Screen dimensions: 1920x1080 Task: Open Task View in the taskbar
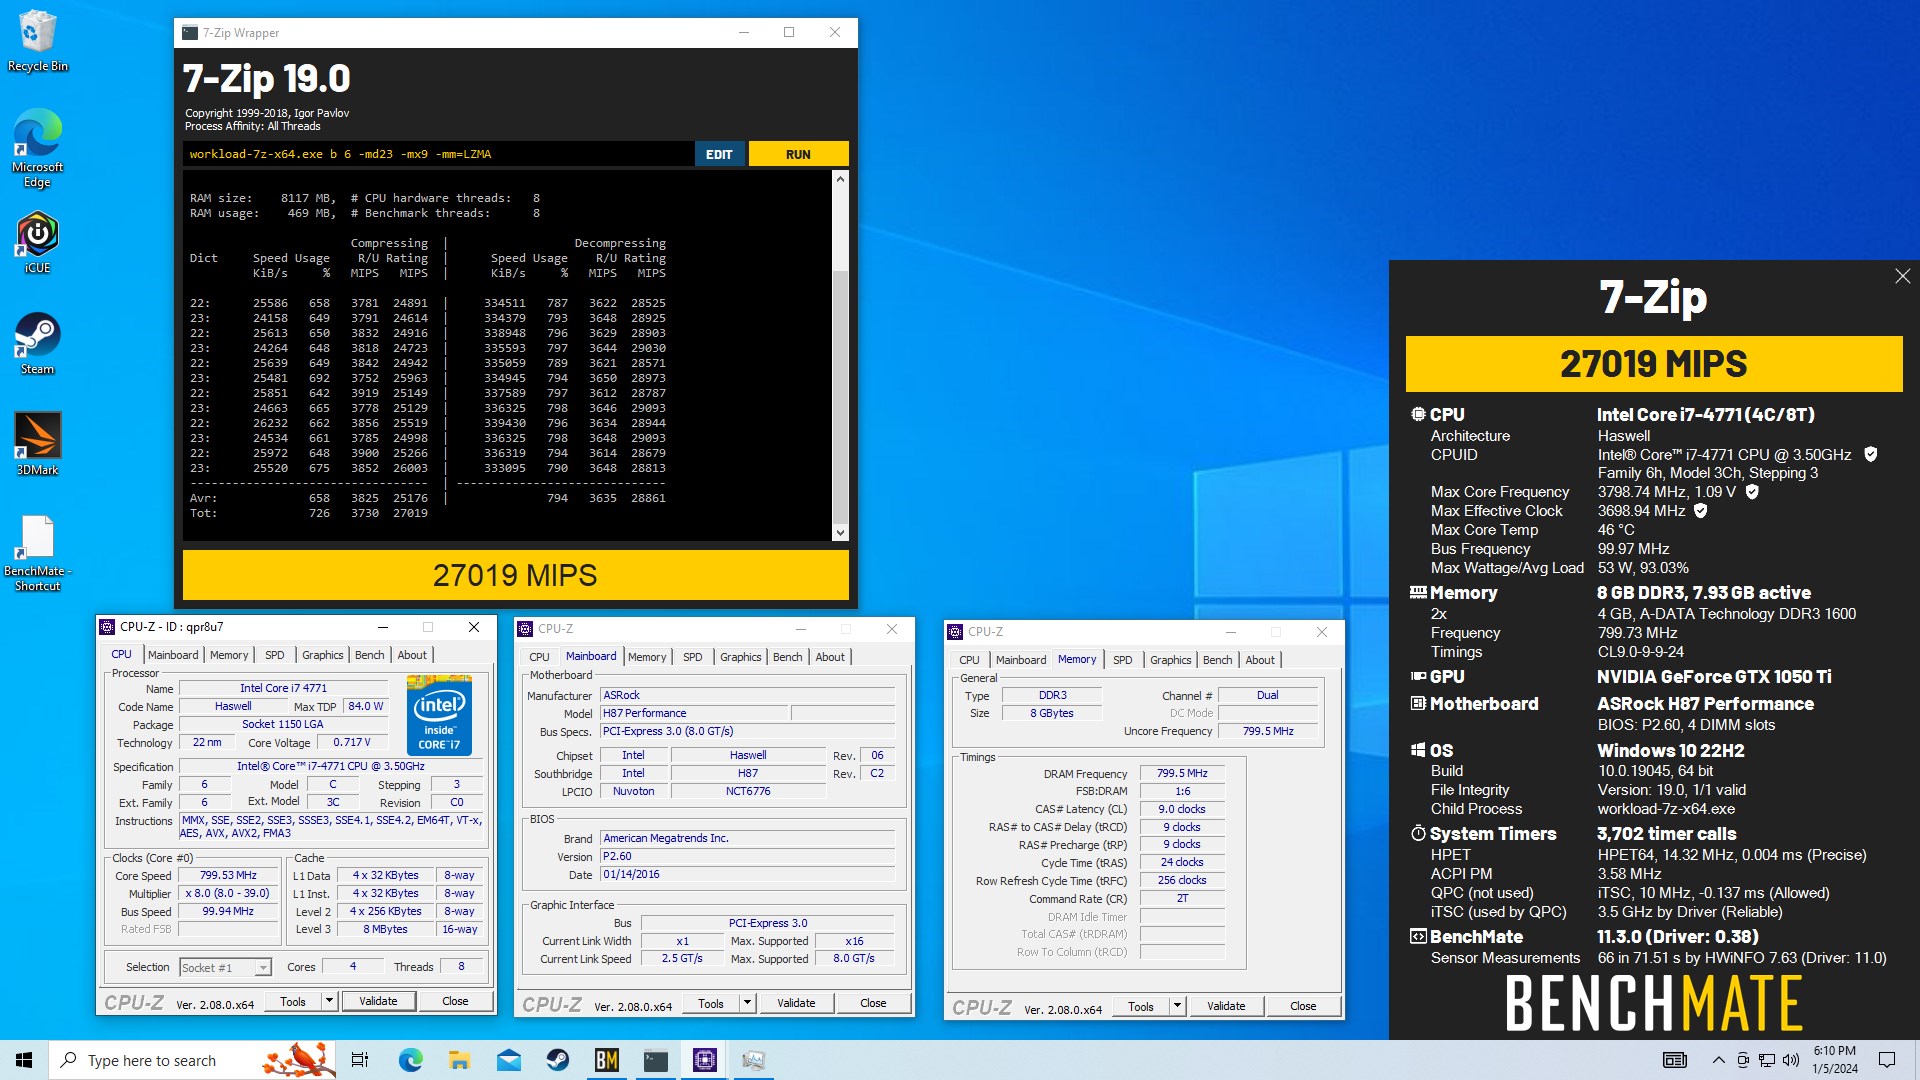[360, 1060]
